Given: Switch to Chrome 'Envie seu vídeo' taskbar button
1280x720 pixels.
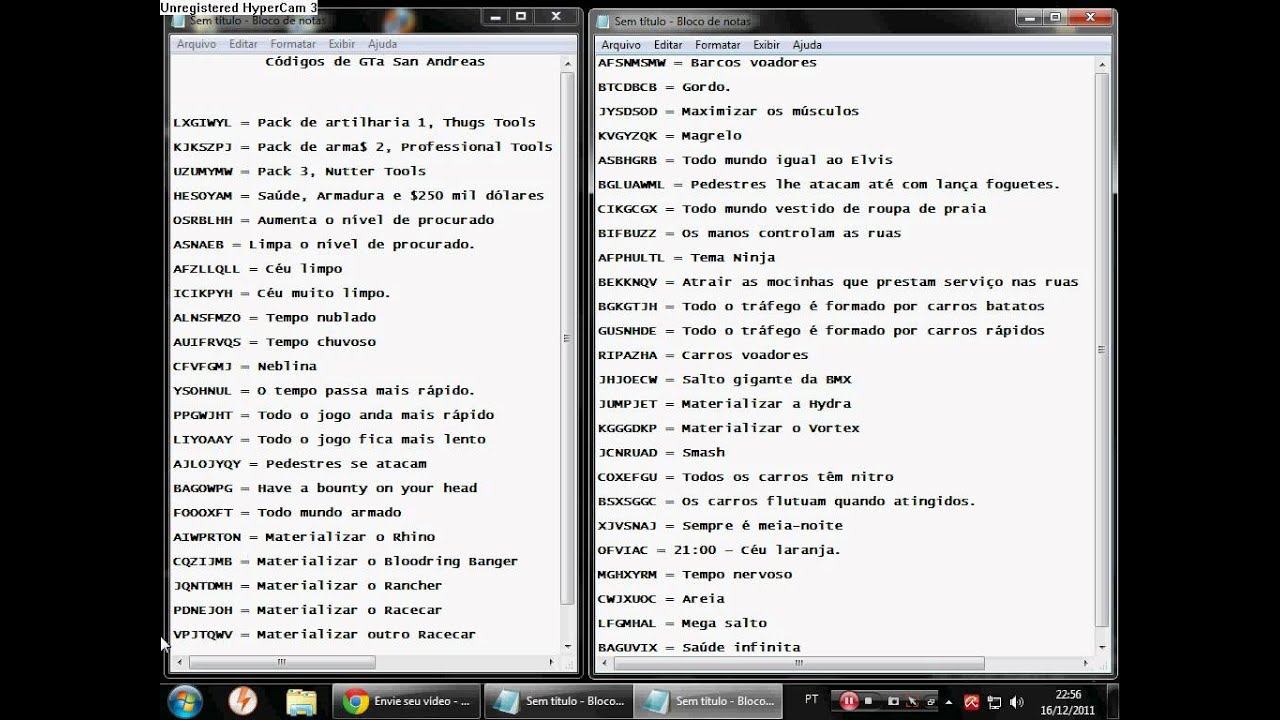Looking at the screenshot, I should click(x=406, y=701).
